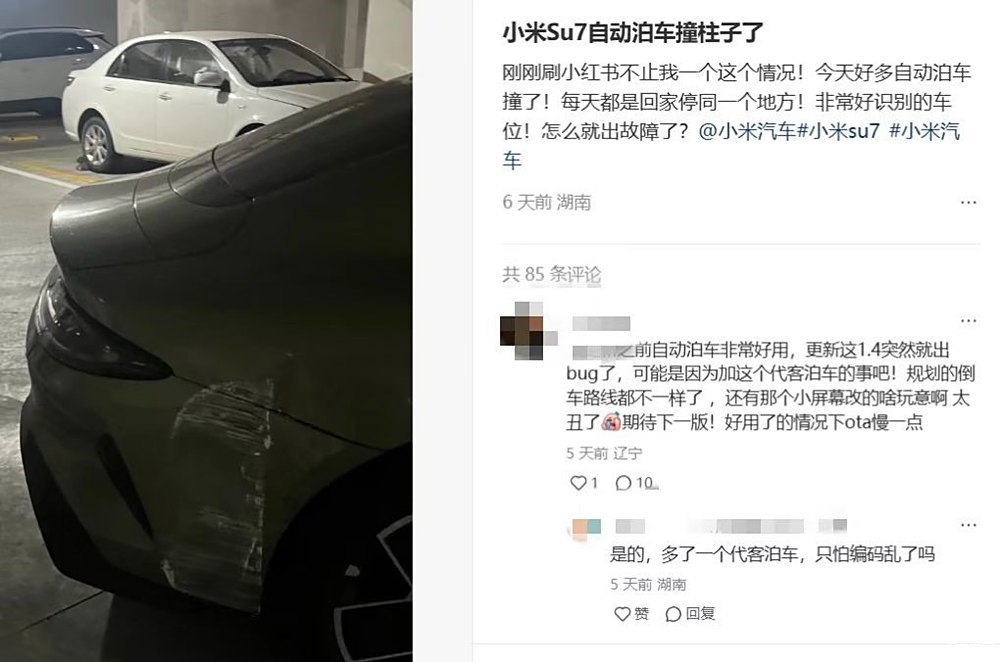Click the first comment's text about 1.4 update
Screen dimensions: 1000x662
770,386
